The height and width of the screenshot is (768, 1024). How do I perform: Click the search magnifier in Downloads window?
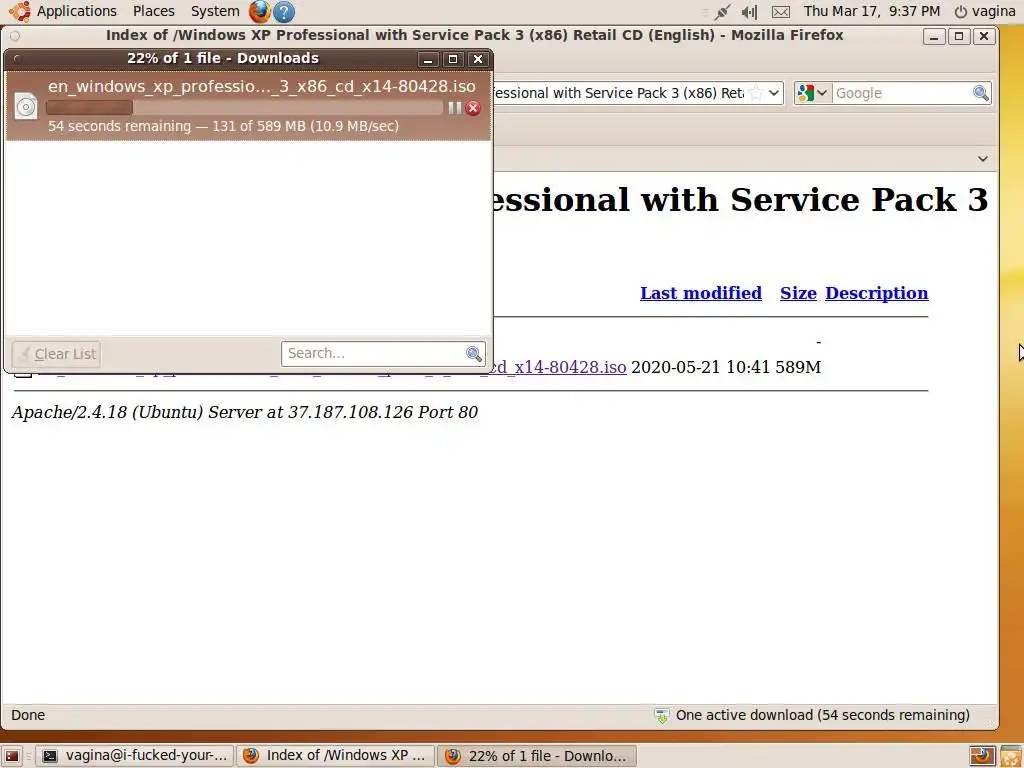point(473,354)
